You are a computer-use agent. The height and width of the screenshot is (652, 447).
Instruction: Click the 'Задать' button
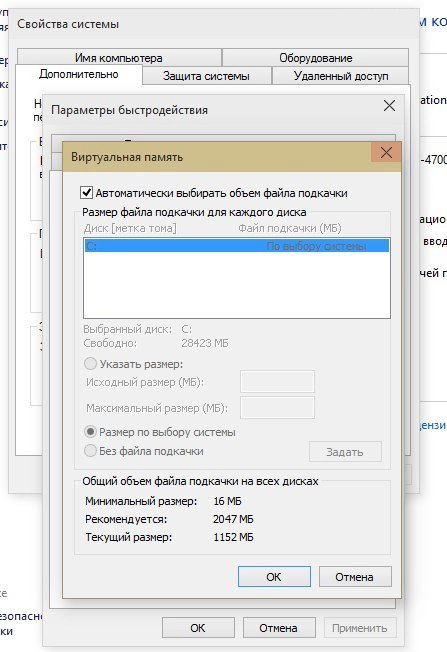(x=345, y=452)
